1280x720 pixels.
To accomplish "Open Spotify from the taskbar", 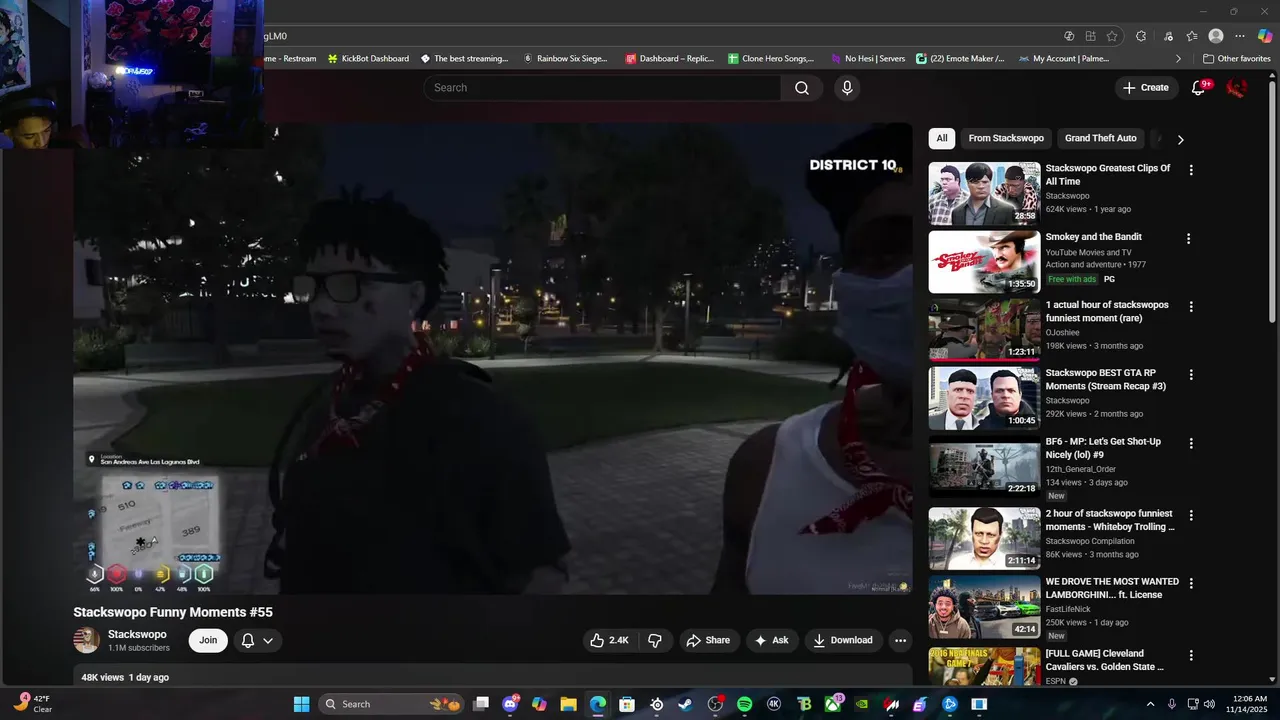I will [744, 704].
